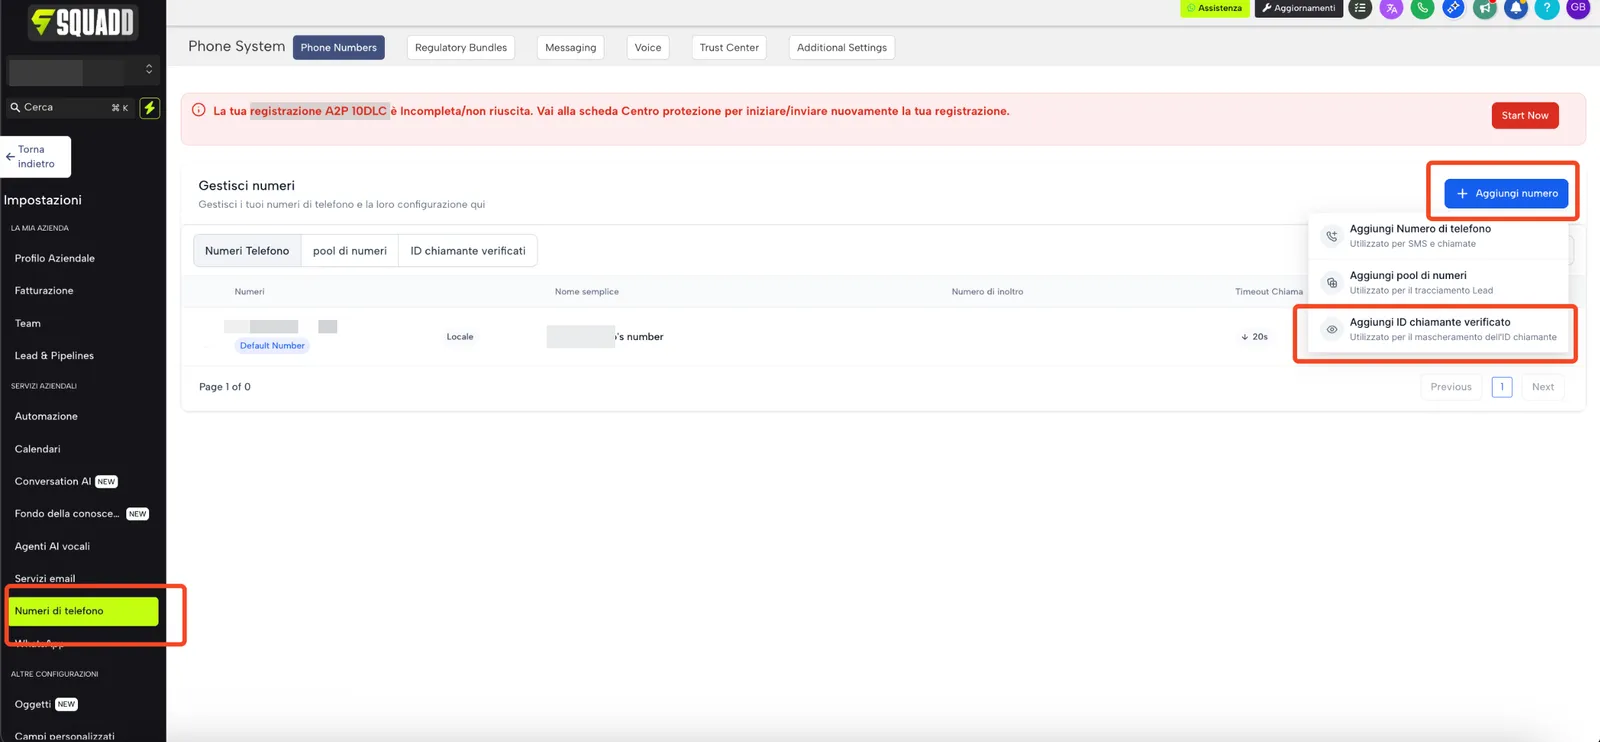Viewport: 1600px width, 742px height.
Task: Click the Next pagination button
Action: tap(1543, 387)
